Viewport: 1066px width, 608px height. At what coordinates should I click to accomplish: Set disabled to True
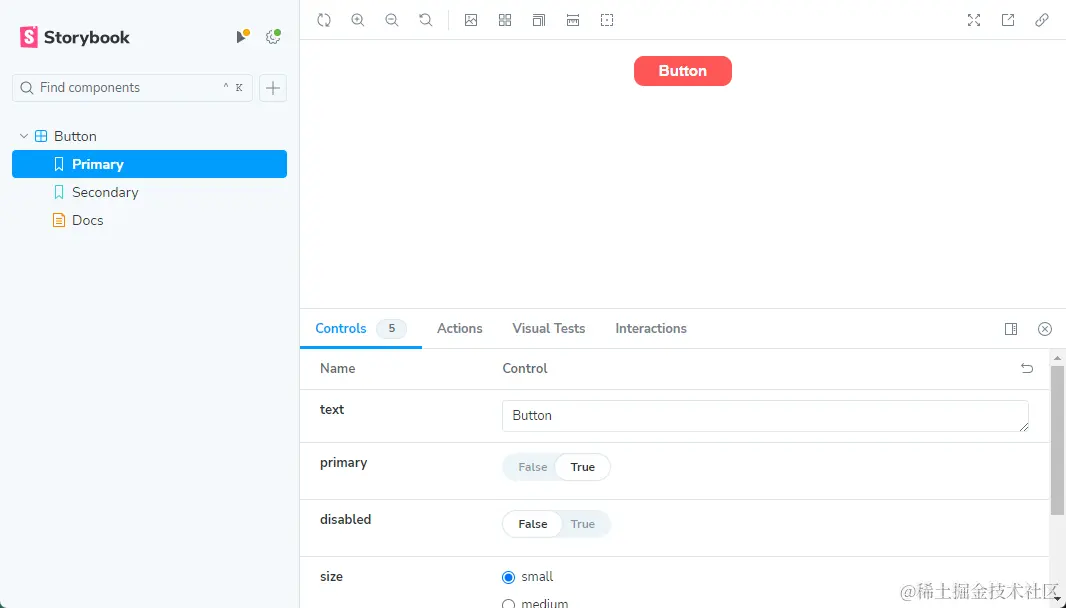coord(583,524)
